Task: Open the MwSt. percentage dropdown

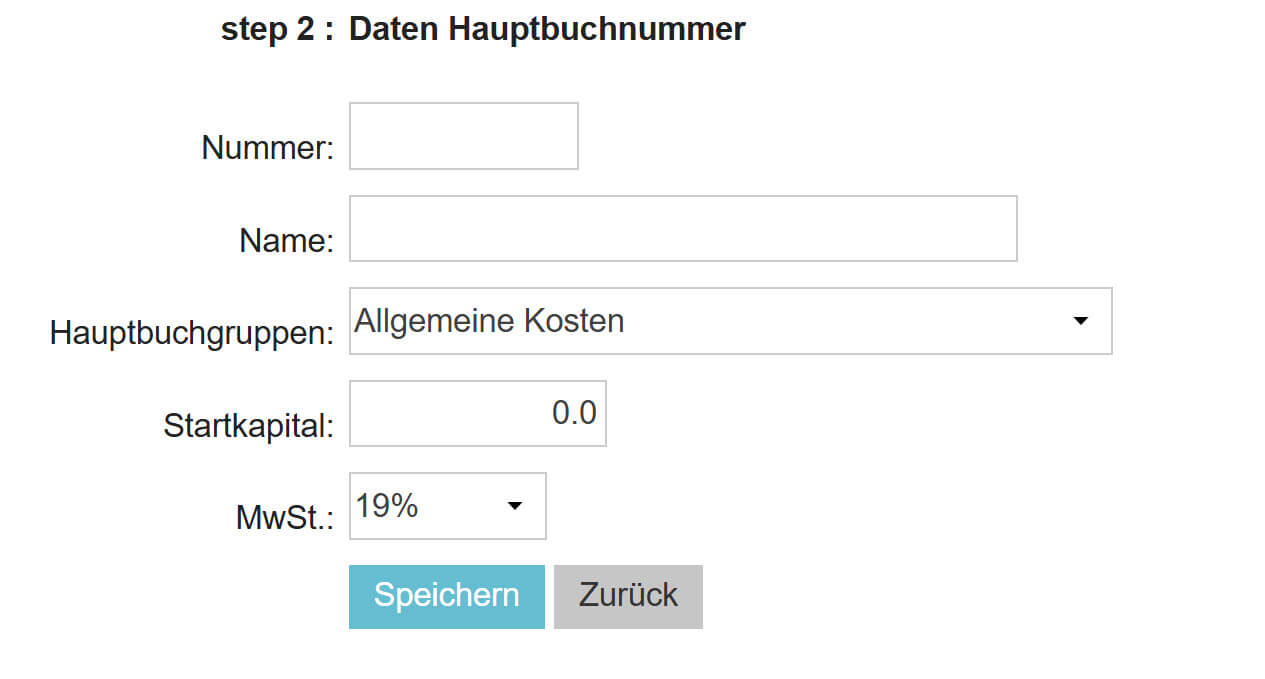Action: point(447,506)
